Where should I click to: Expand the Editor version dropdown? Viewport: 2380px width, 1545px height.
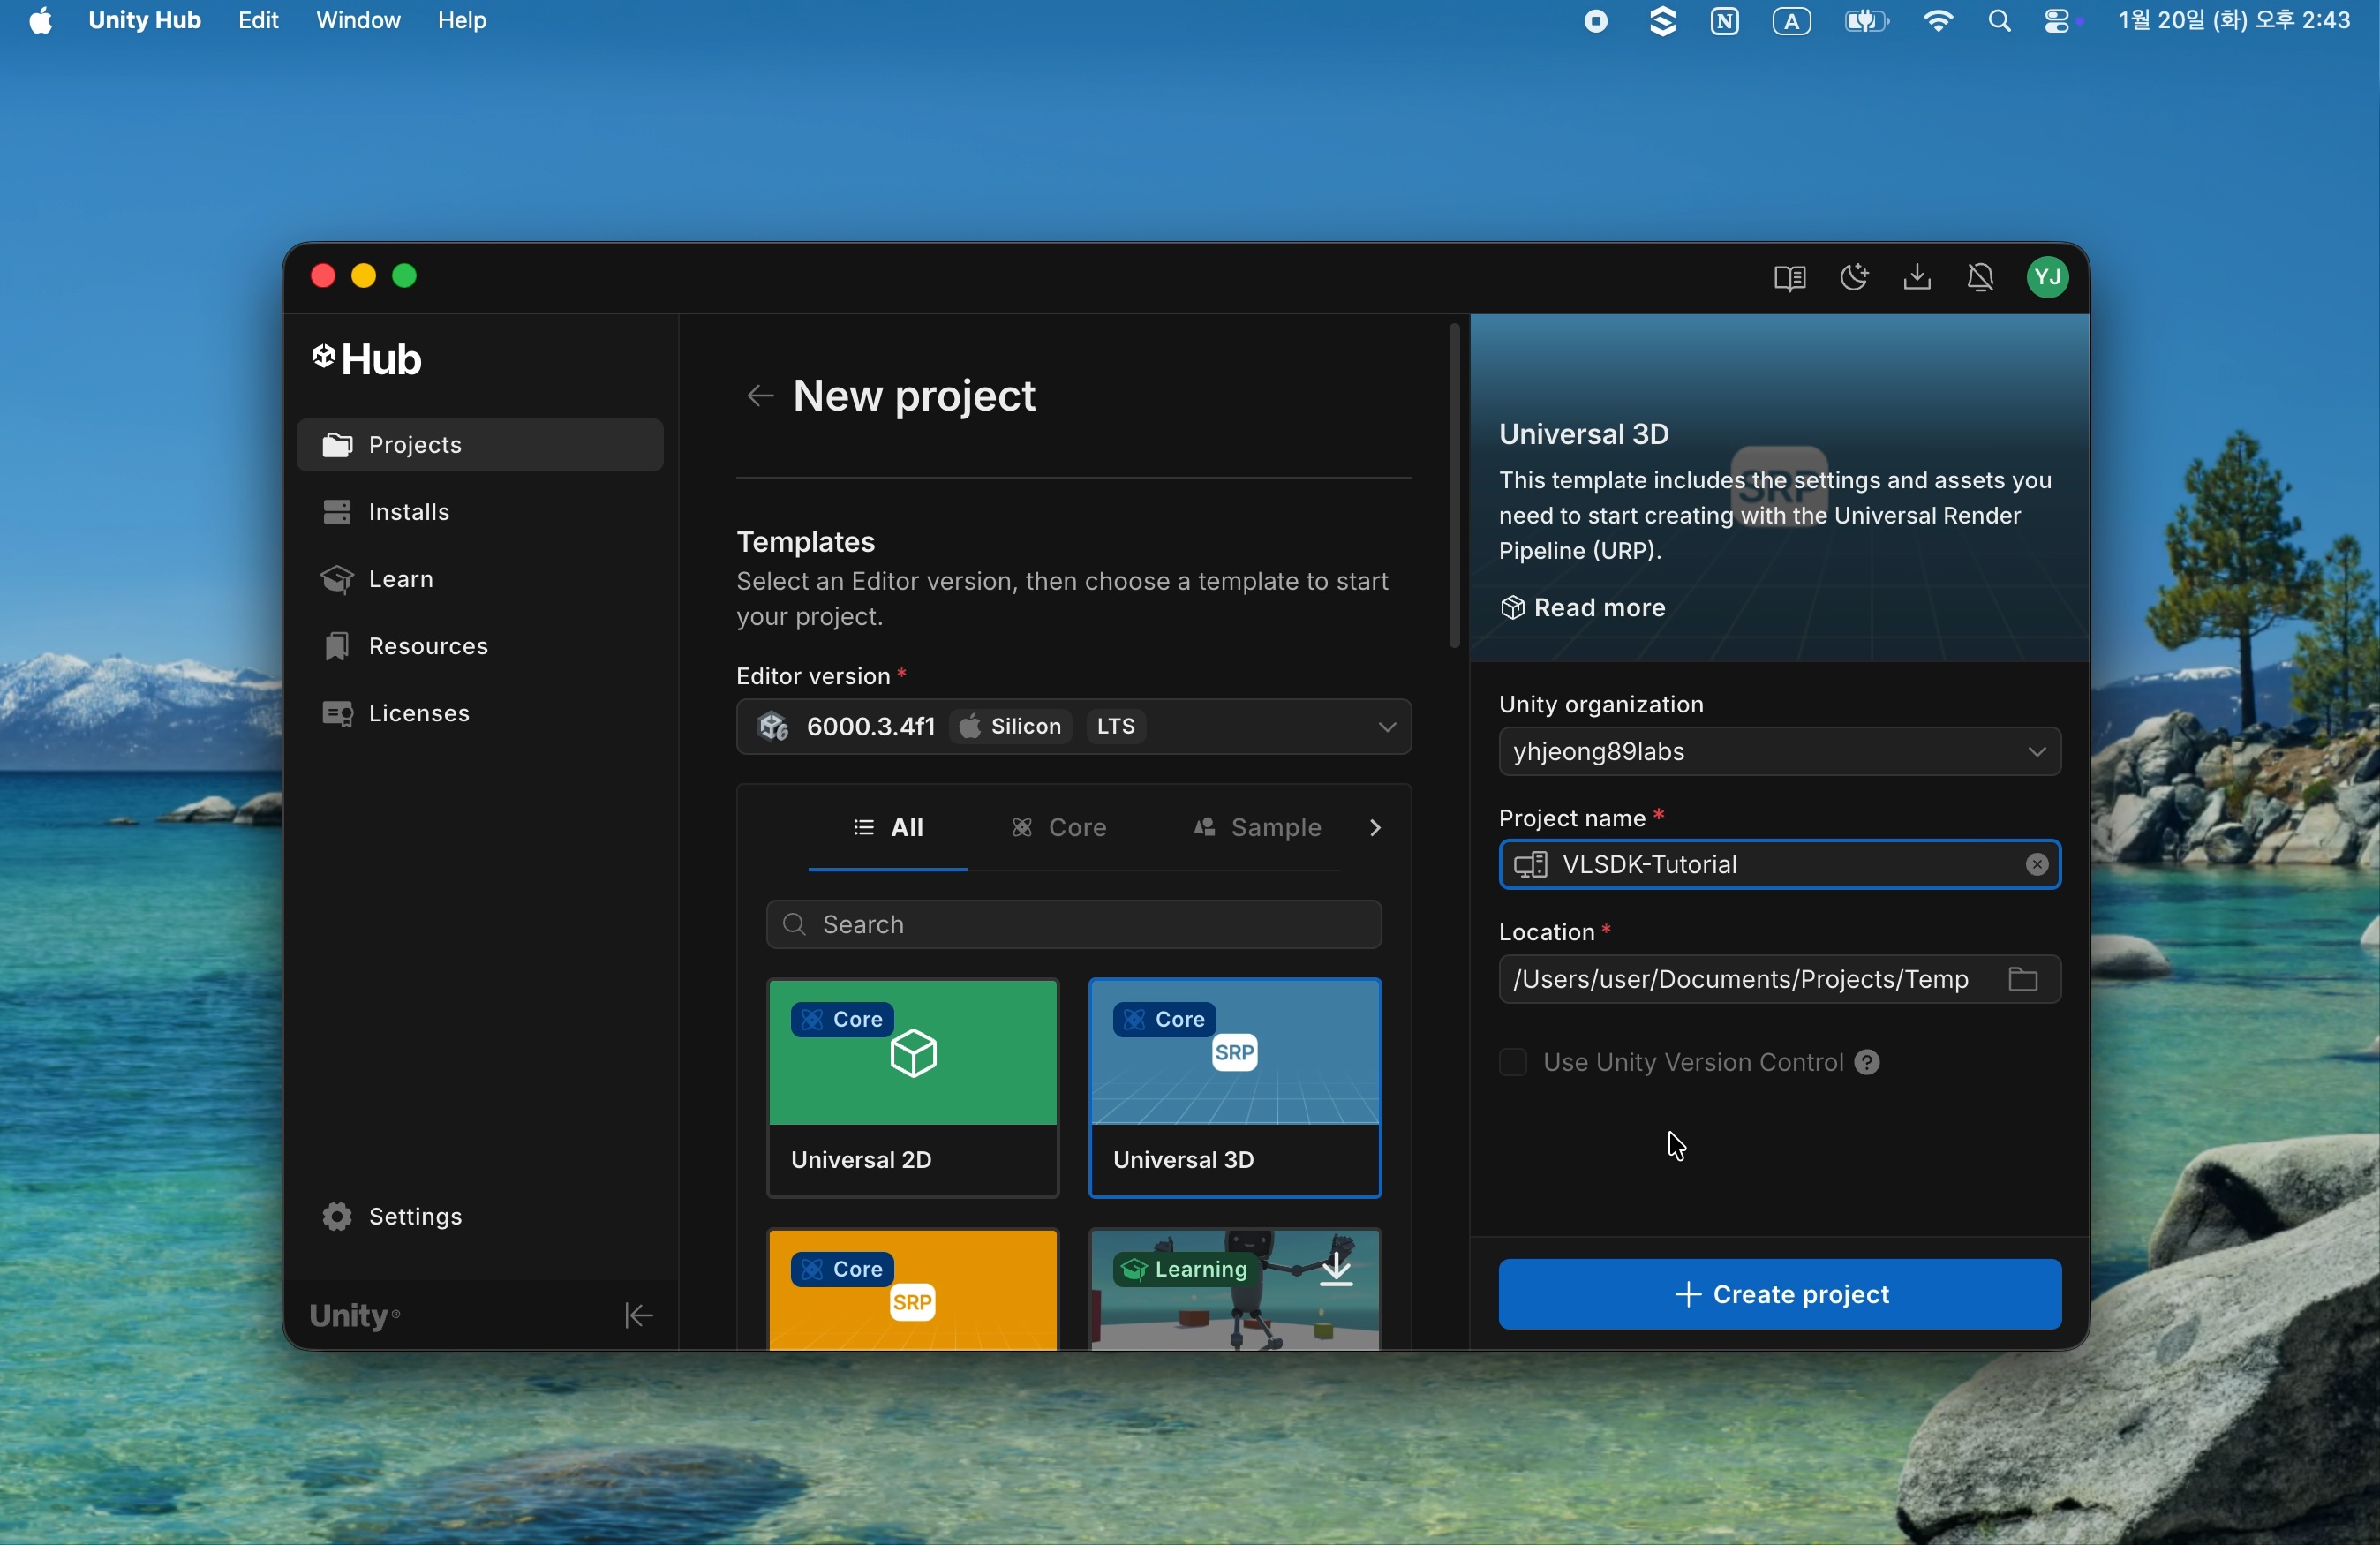tap(1386, 728)
